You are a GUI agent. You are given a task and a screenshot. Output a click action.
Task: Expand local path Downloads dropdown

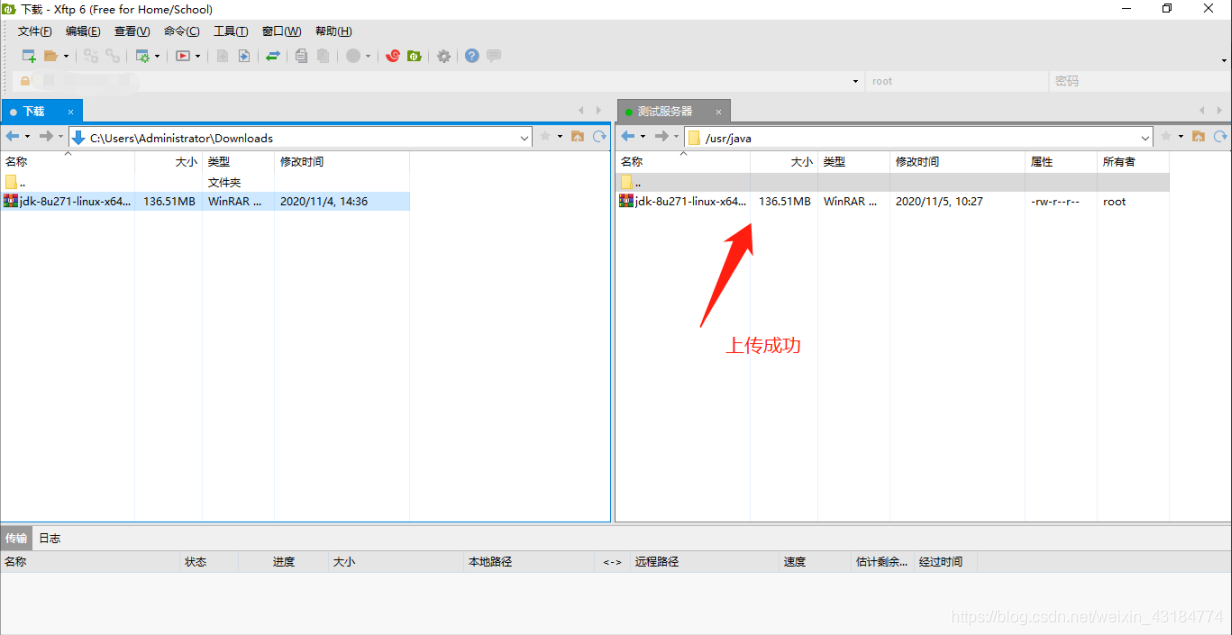tap(524, 138)
